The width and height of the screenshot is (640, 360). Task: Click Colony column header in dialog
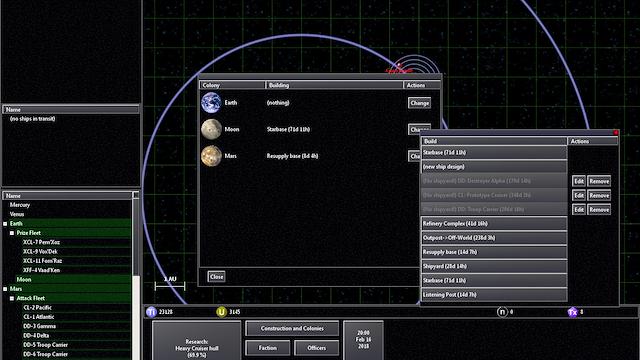(x=232, y=85)
